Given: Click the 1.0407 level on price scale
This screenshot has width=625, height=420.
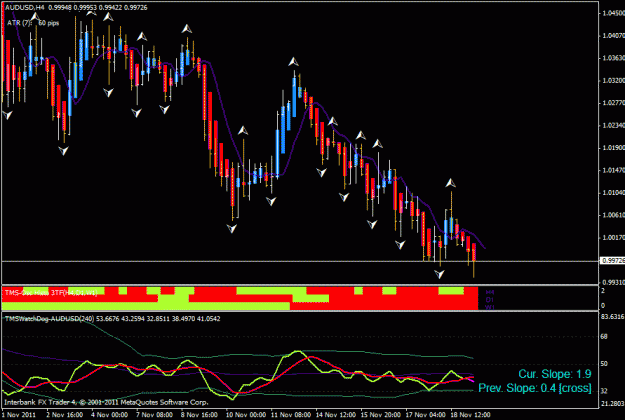Looking at the screenshot, I should click(614, 36).
